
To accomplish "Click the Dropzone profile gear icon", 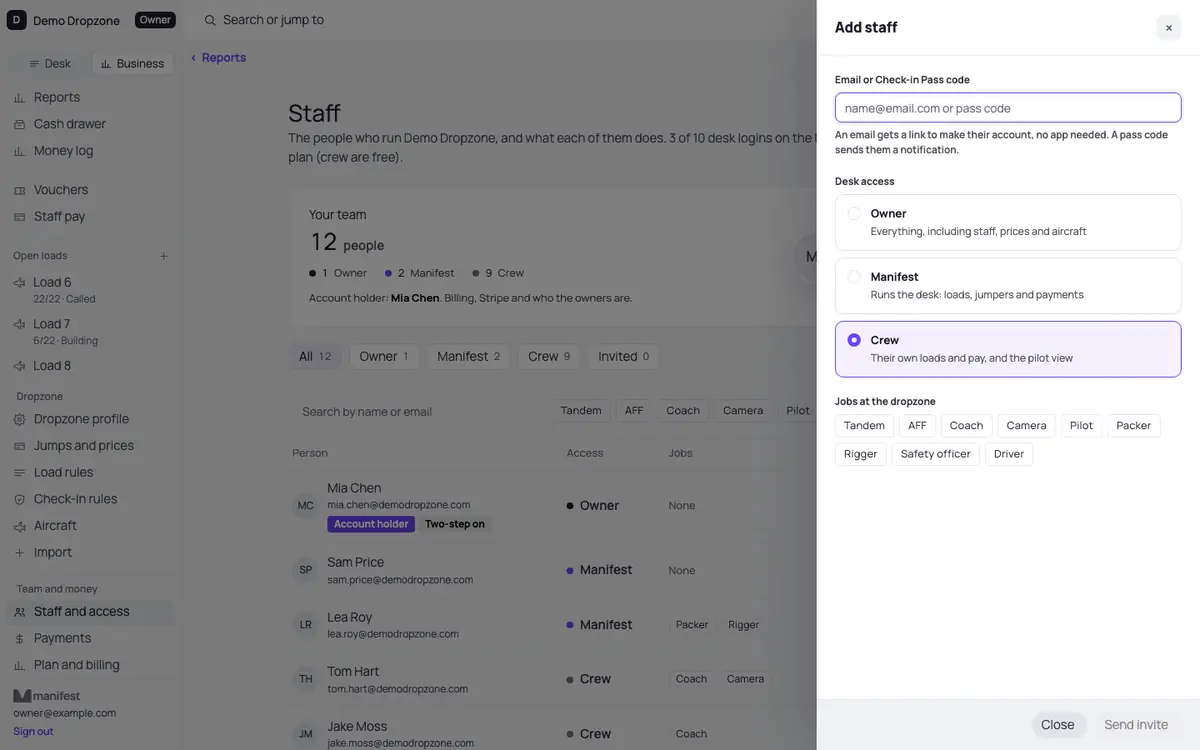I will point(20,419).
